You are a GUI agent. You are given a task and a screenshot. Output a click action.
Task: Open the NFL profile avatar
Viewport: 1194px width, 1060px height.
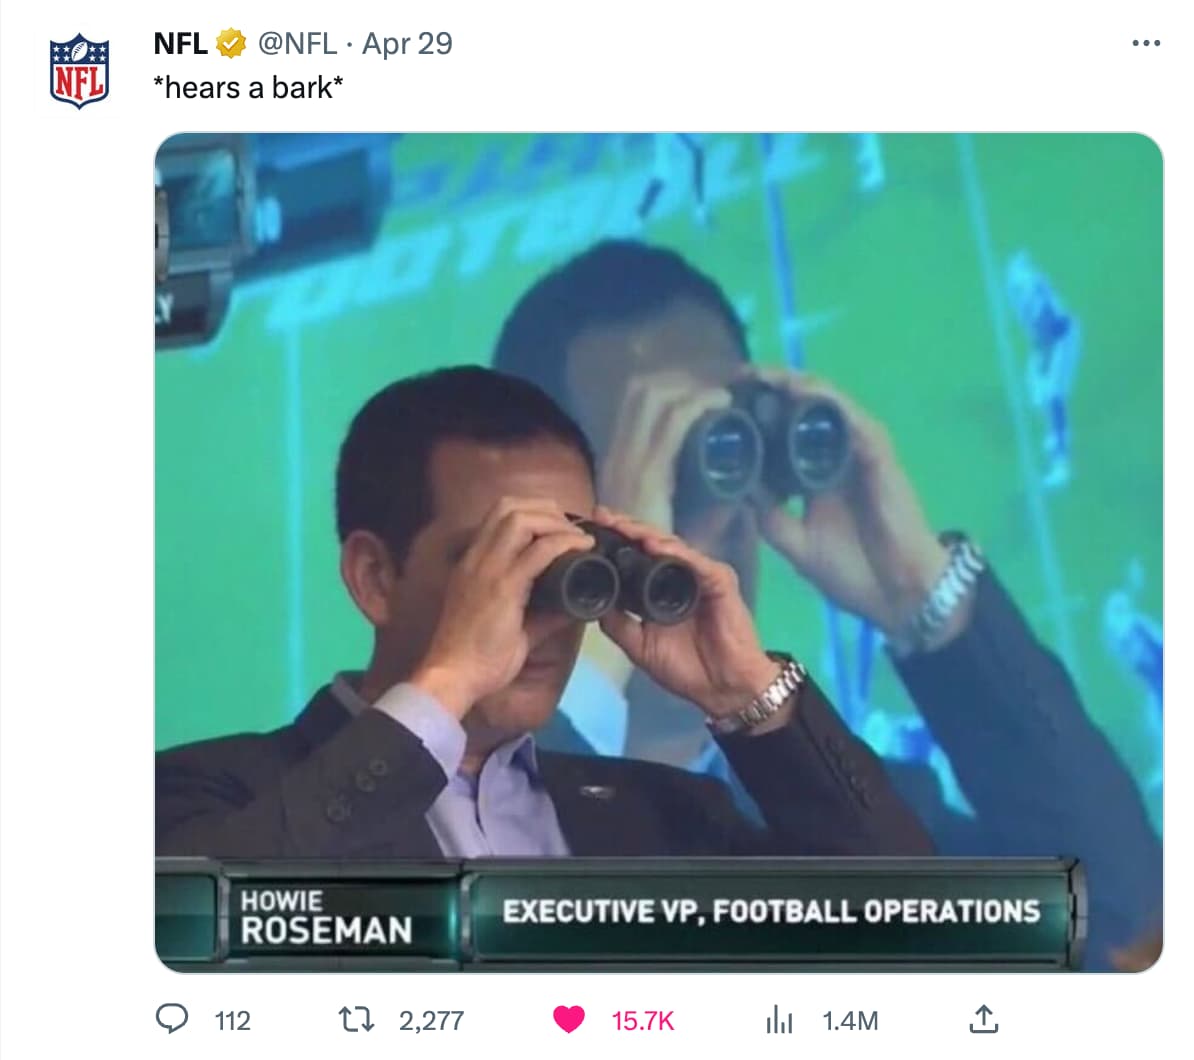(x=79, y=71)
